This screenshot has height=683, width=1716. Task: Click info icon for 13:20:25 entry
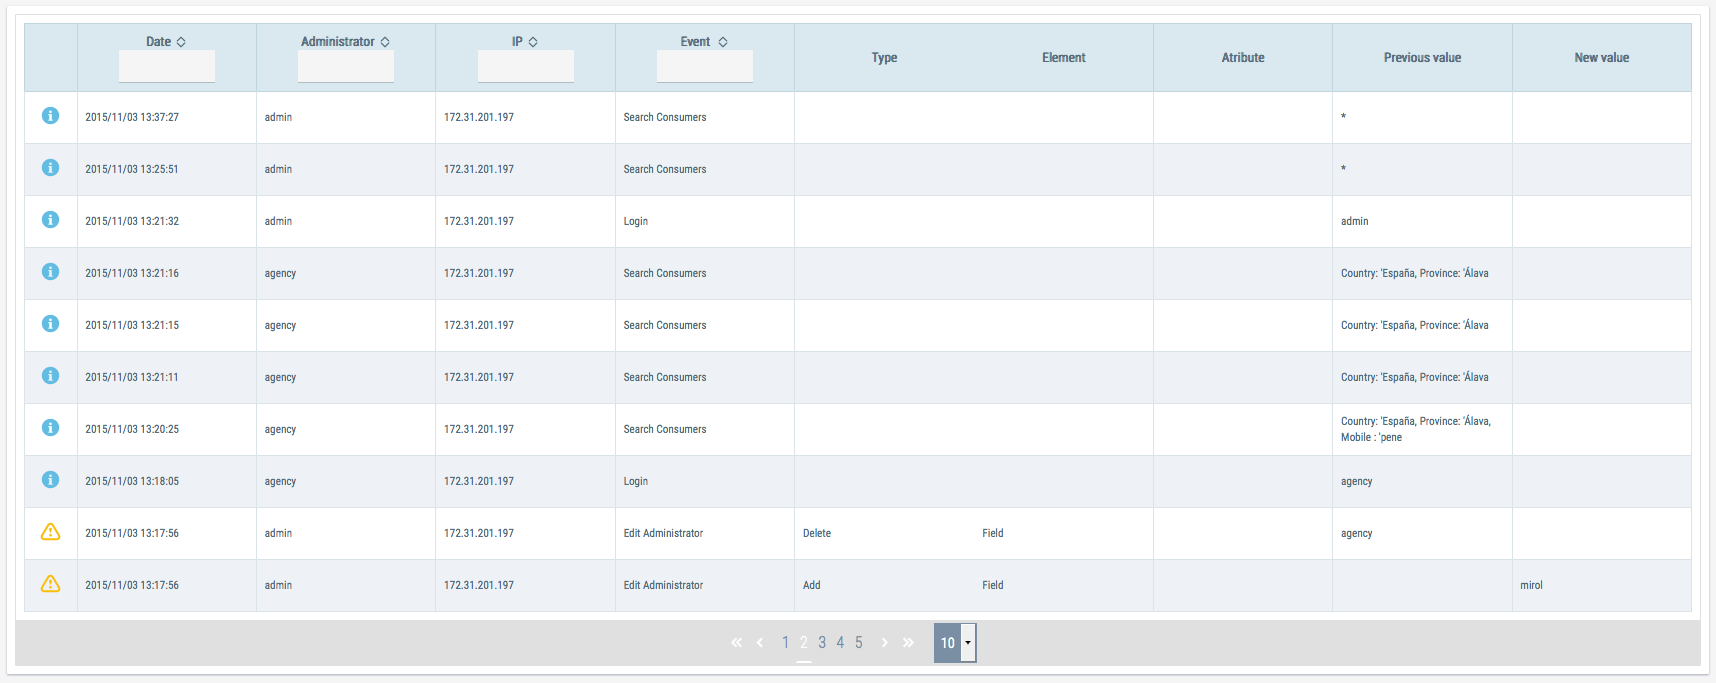50,428
